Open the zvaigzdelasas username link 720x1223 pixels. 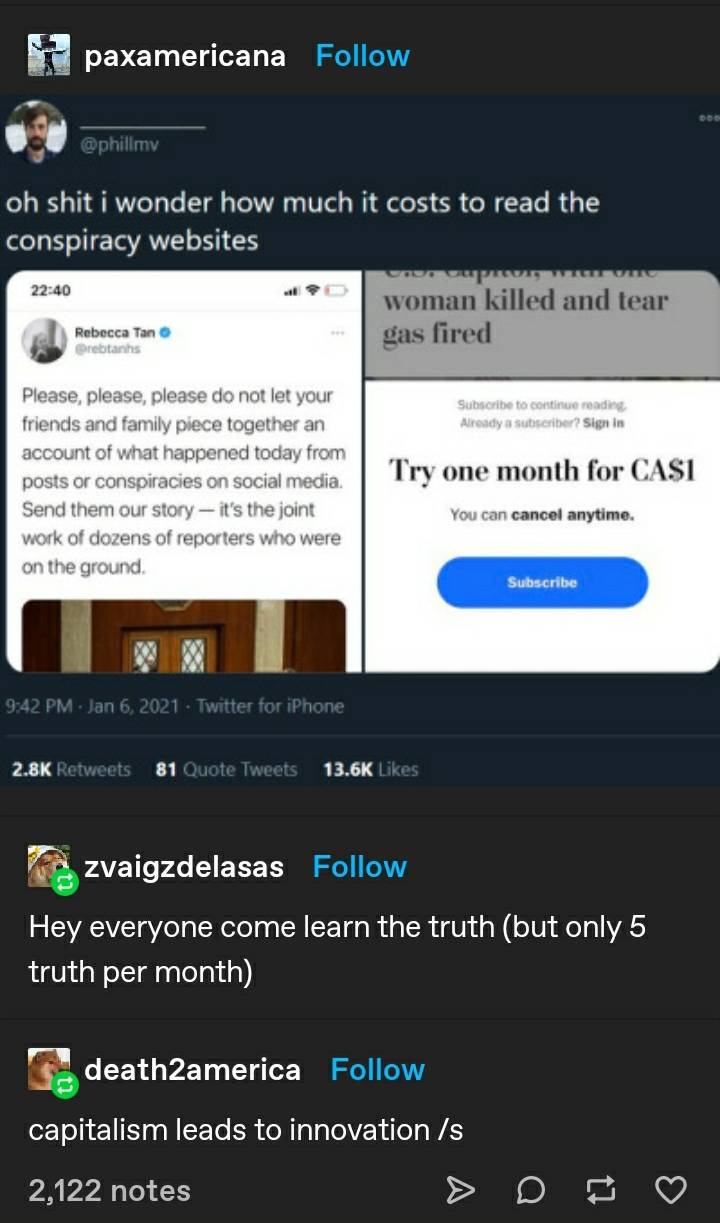(x=184, y=867)
